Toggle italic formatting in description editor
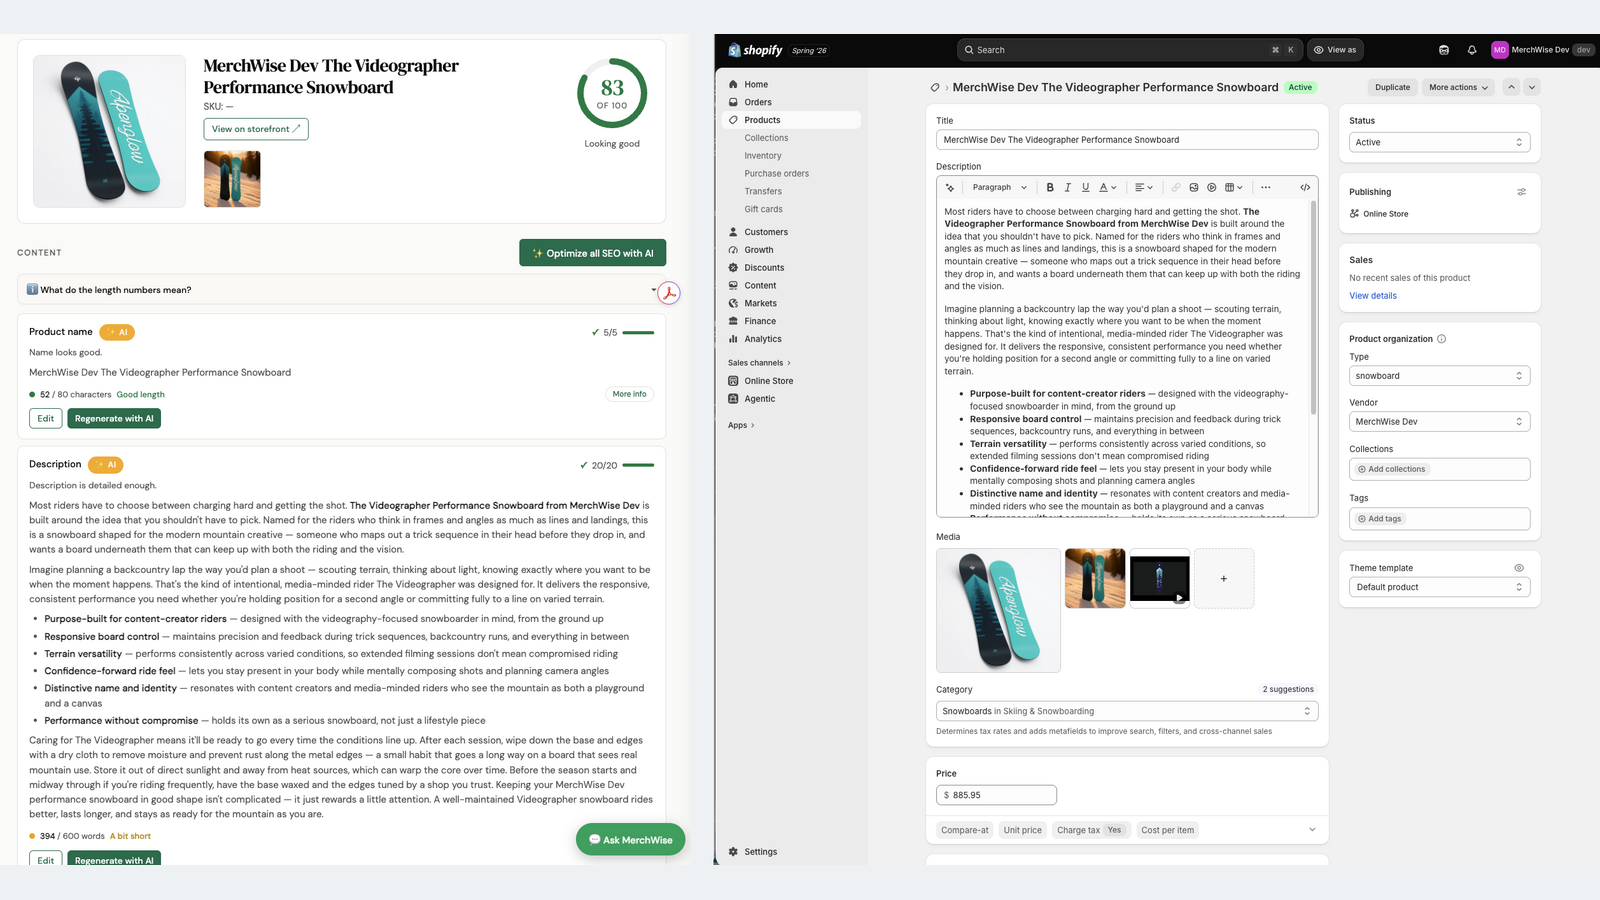Image resolution: width=1600 pixels, height=900 pixels. 1068,188
